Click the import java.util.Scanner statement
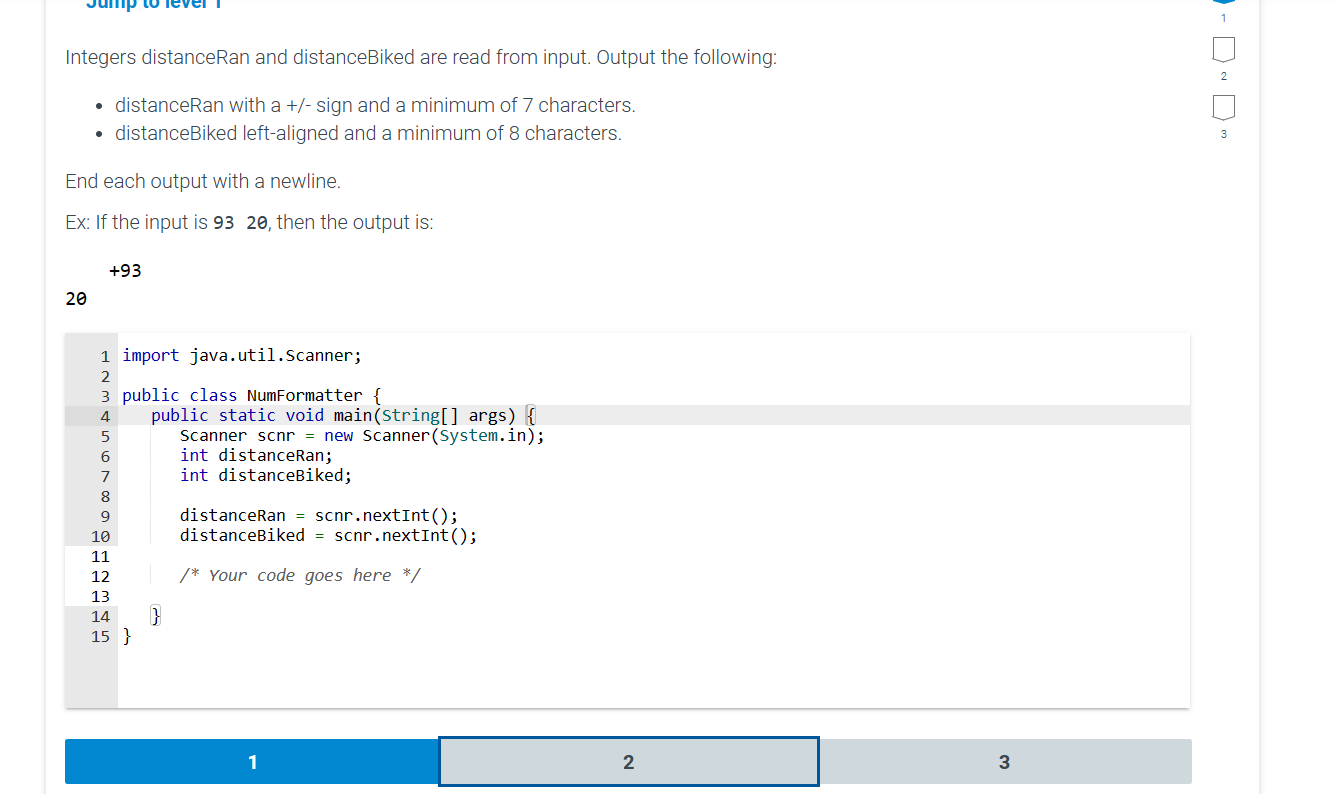The width and height of the screenshot is (1334, 794). [240, 355]
